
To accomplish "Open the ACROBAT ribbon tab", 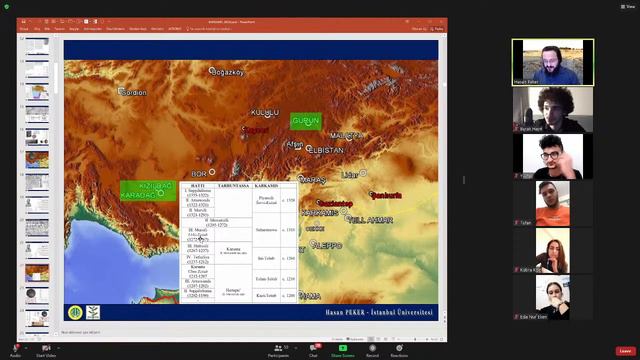I will [x=175, y=29].
